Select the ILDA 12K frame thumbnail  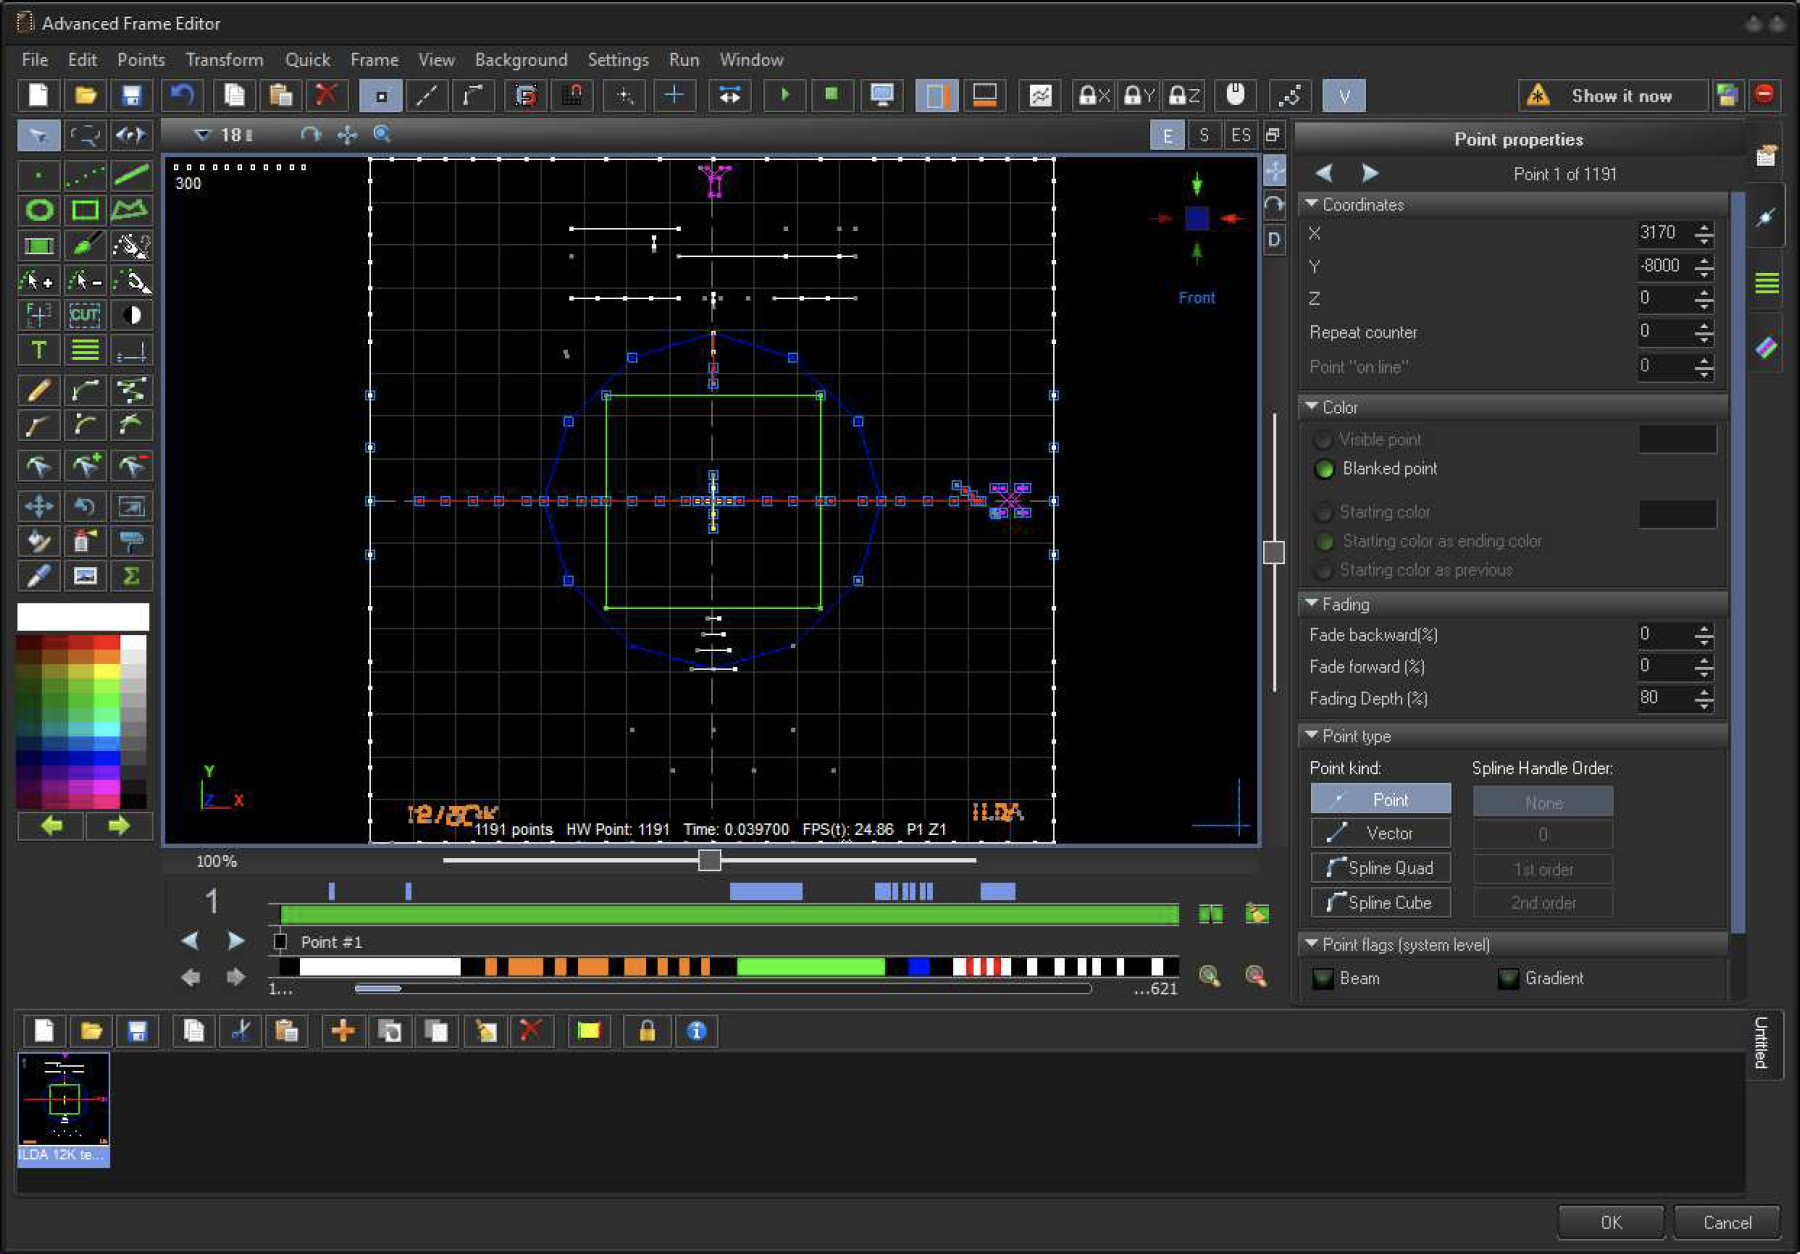click(x=64, y=1108)
